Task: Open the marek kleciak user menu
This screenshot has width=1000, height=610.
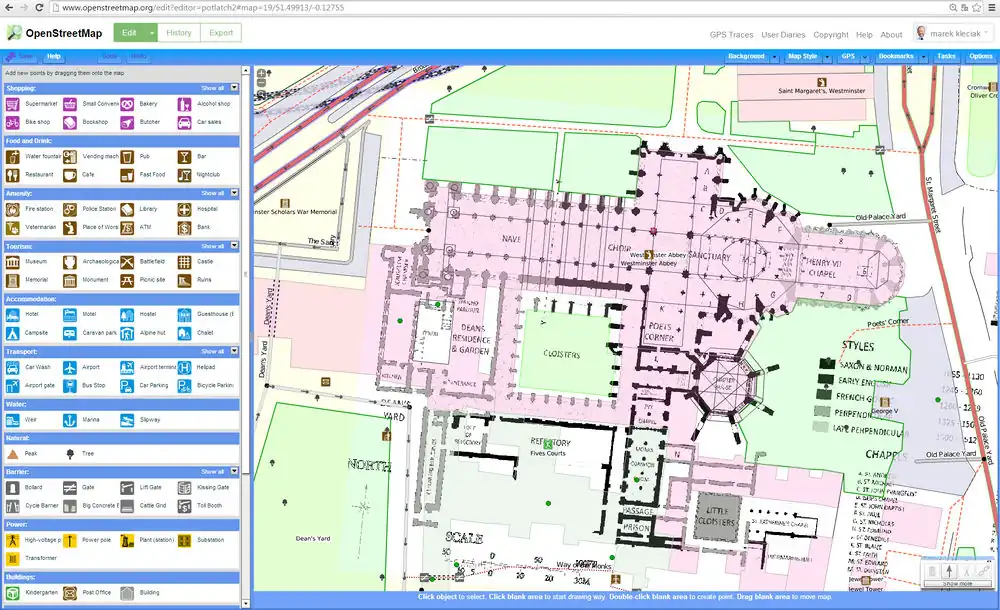Action: [x=953, y=33]
